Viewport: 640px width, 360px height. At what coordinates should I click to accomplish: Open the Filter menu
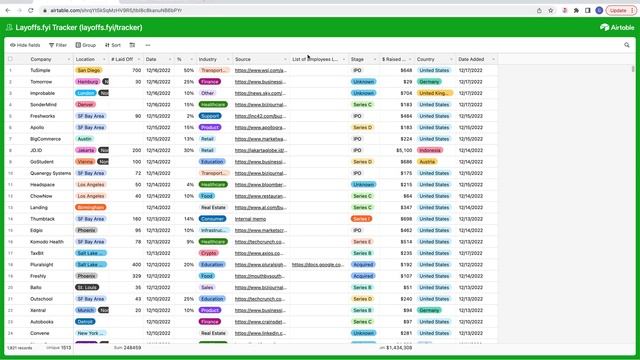tap(58, 45)
